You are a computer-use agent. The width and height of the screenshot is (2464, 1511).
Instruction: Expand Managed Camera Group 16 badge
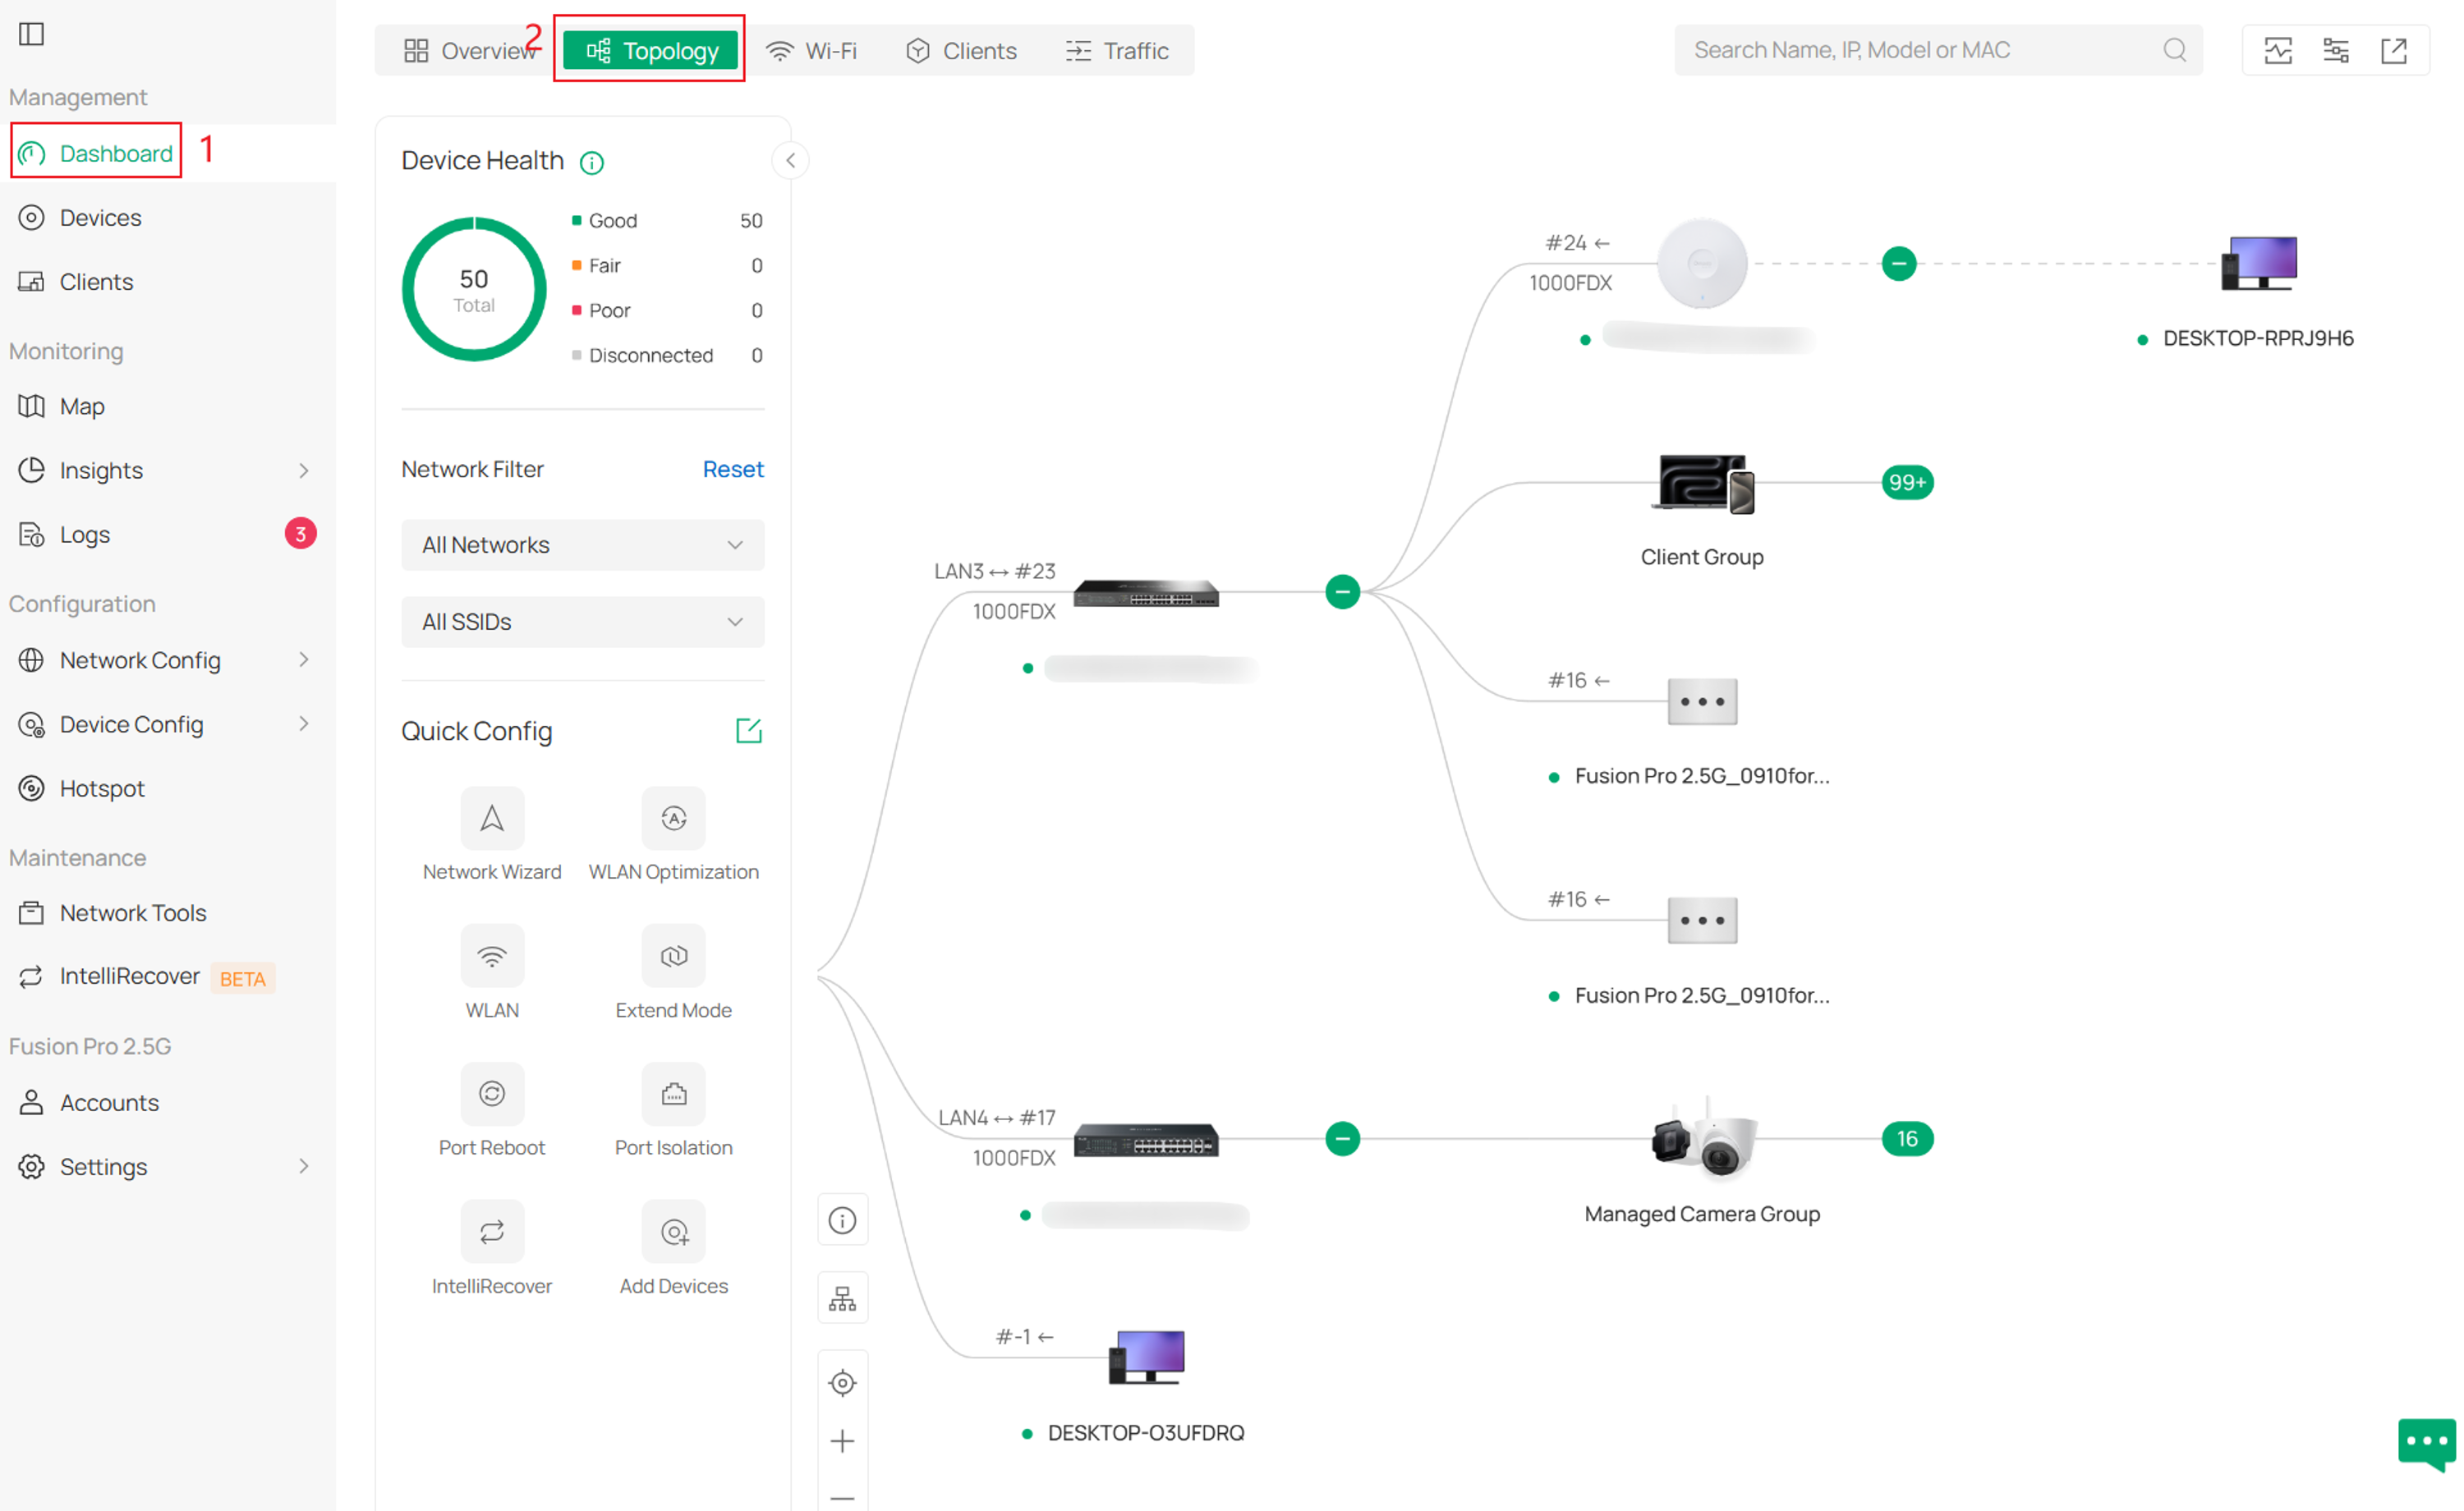pos(1908,1139)
